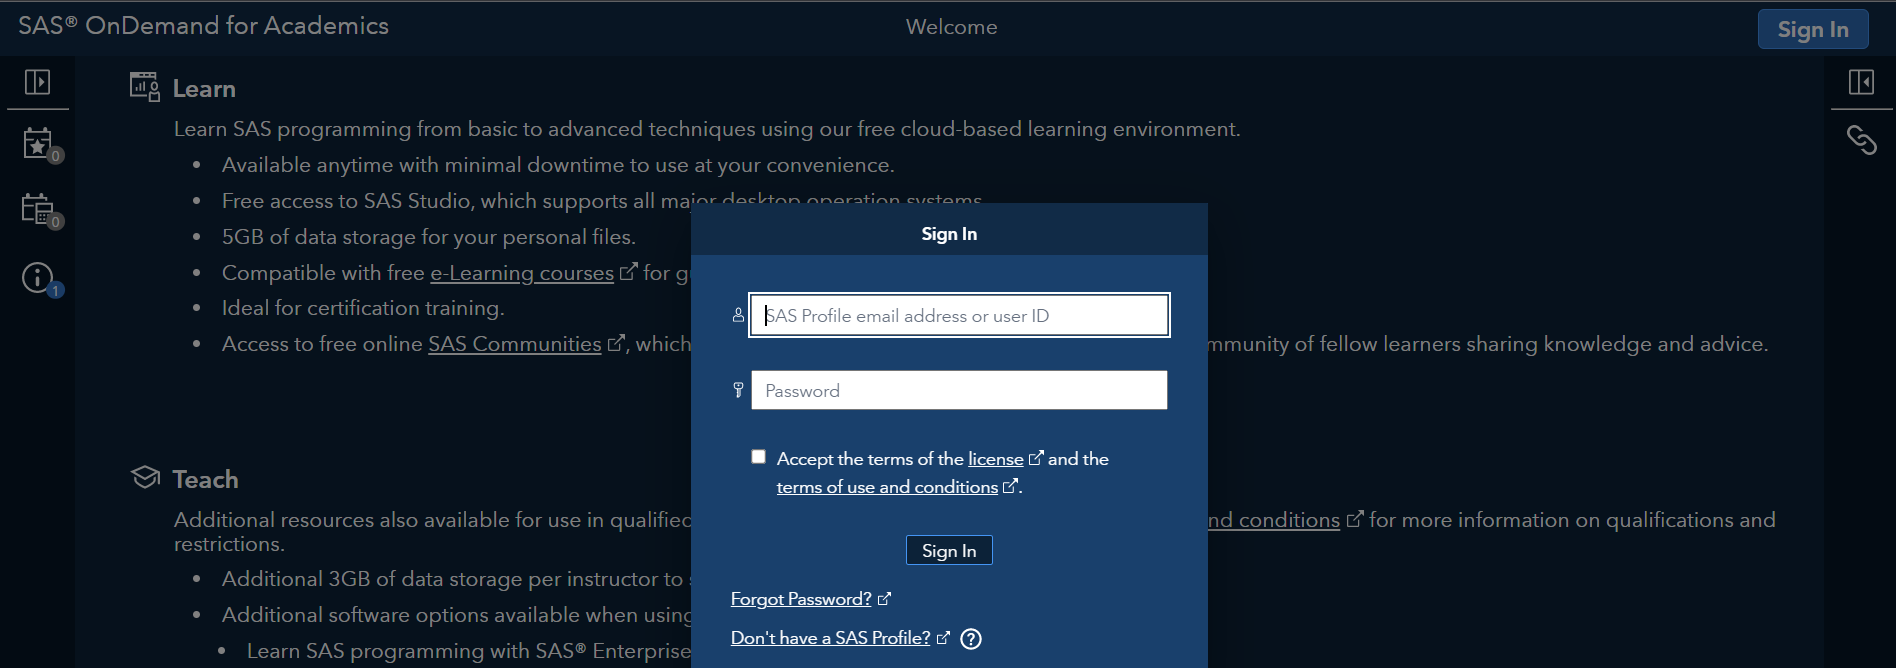Viewport: 1896px width, 668px height.
Task: Click the Sign In dialog title
Action: [x=949, y=234]
